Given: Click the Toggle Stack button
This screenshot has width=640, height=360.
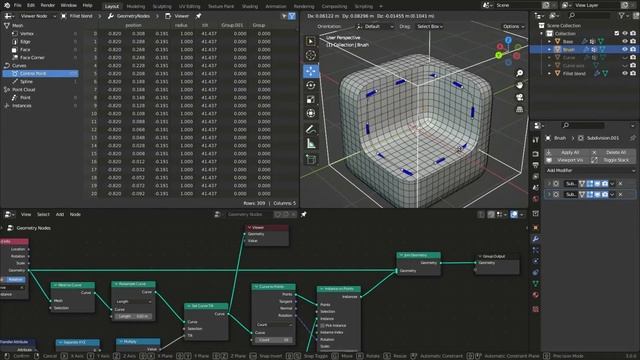Looking at the screenshot, I should [613, 160].
